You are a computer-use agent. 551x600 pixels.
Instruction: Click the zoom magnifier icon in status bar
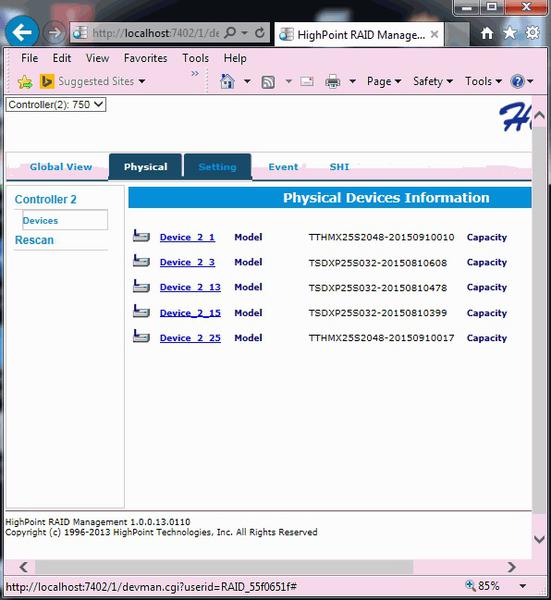pos(470,585)
